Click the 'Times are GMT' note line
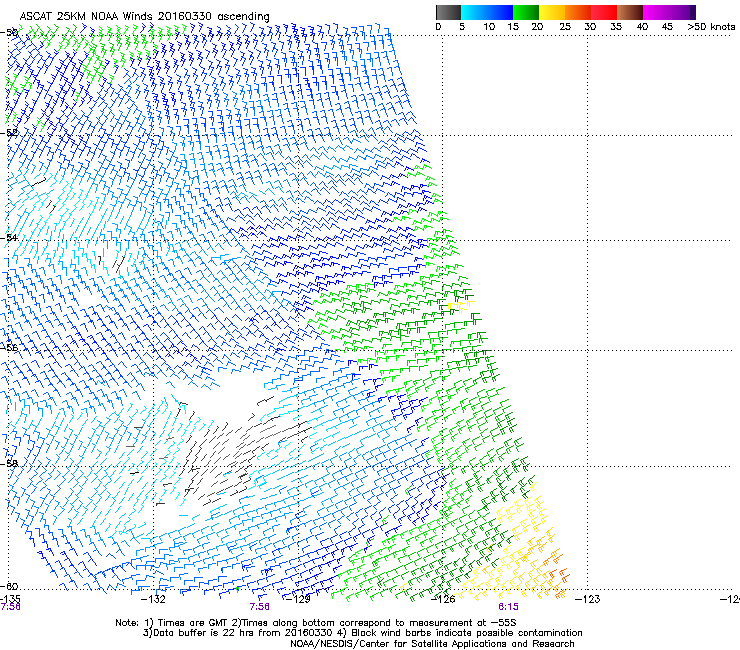This screenshot has height=650, width=740. click(x=316, y=623)
